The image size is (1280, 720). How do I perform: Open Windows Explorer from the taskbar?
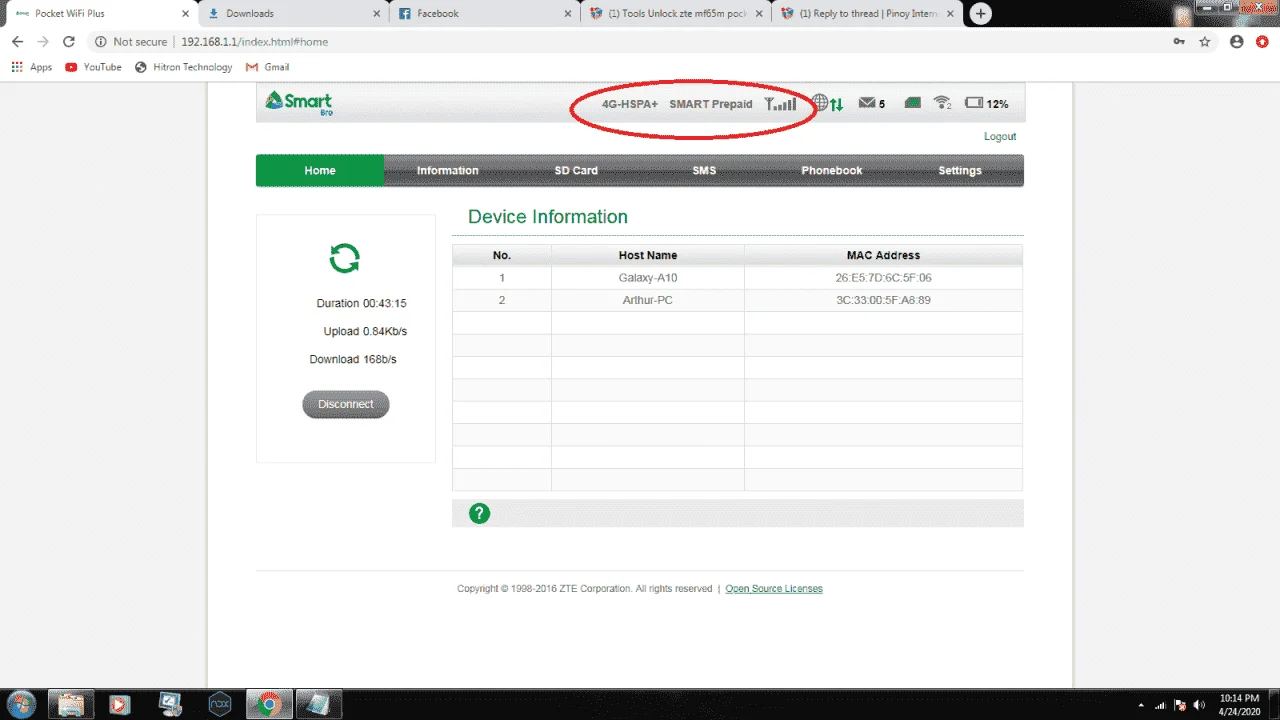[x=71, y=704]
